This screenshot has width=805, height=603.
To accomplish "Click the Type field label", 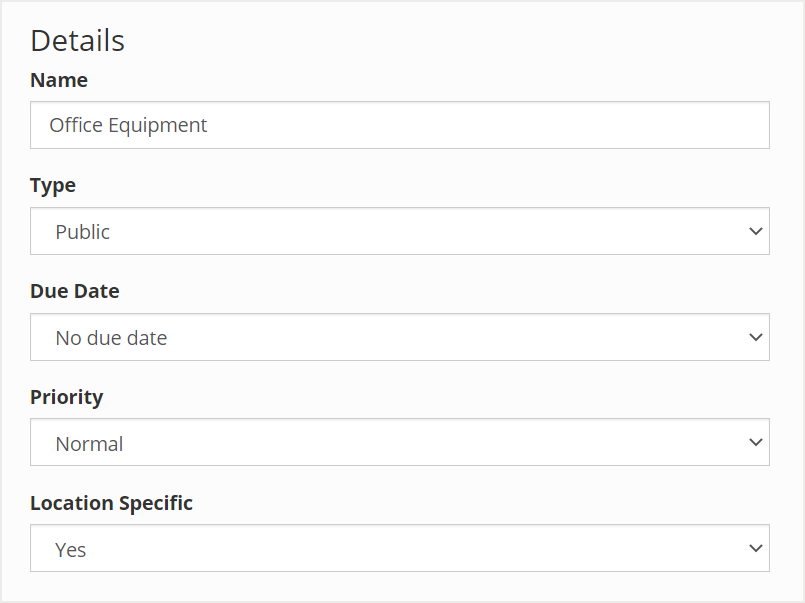I will point(53,185).
